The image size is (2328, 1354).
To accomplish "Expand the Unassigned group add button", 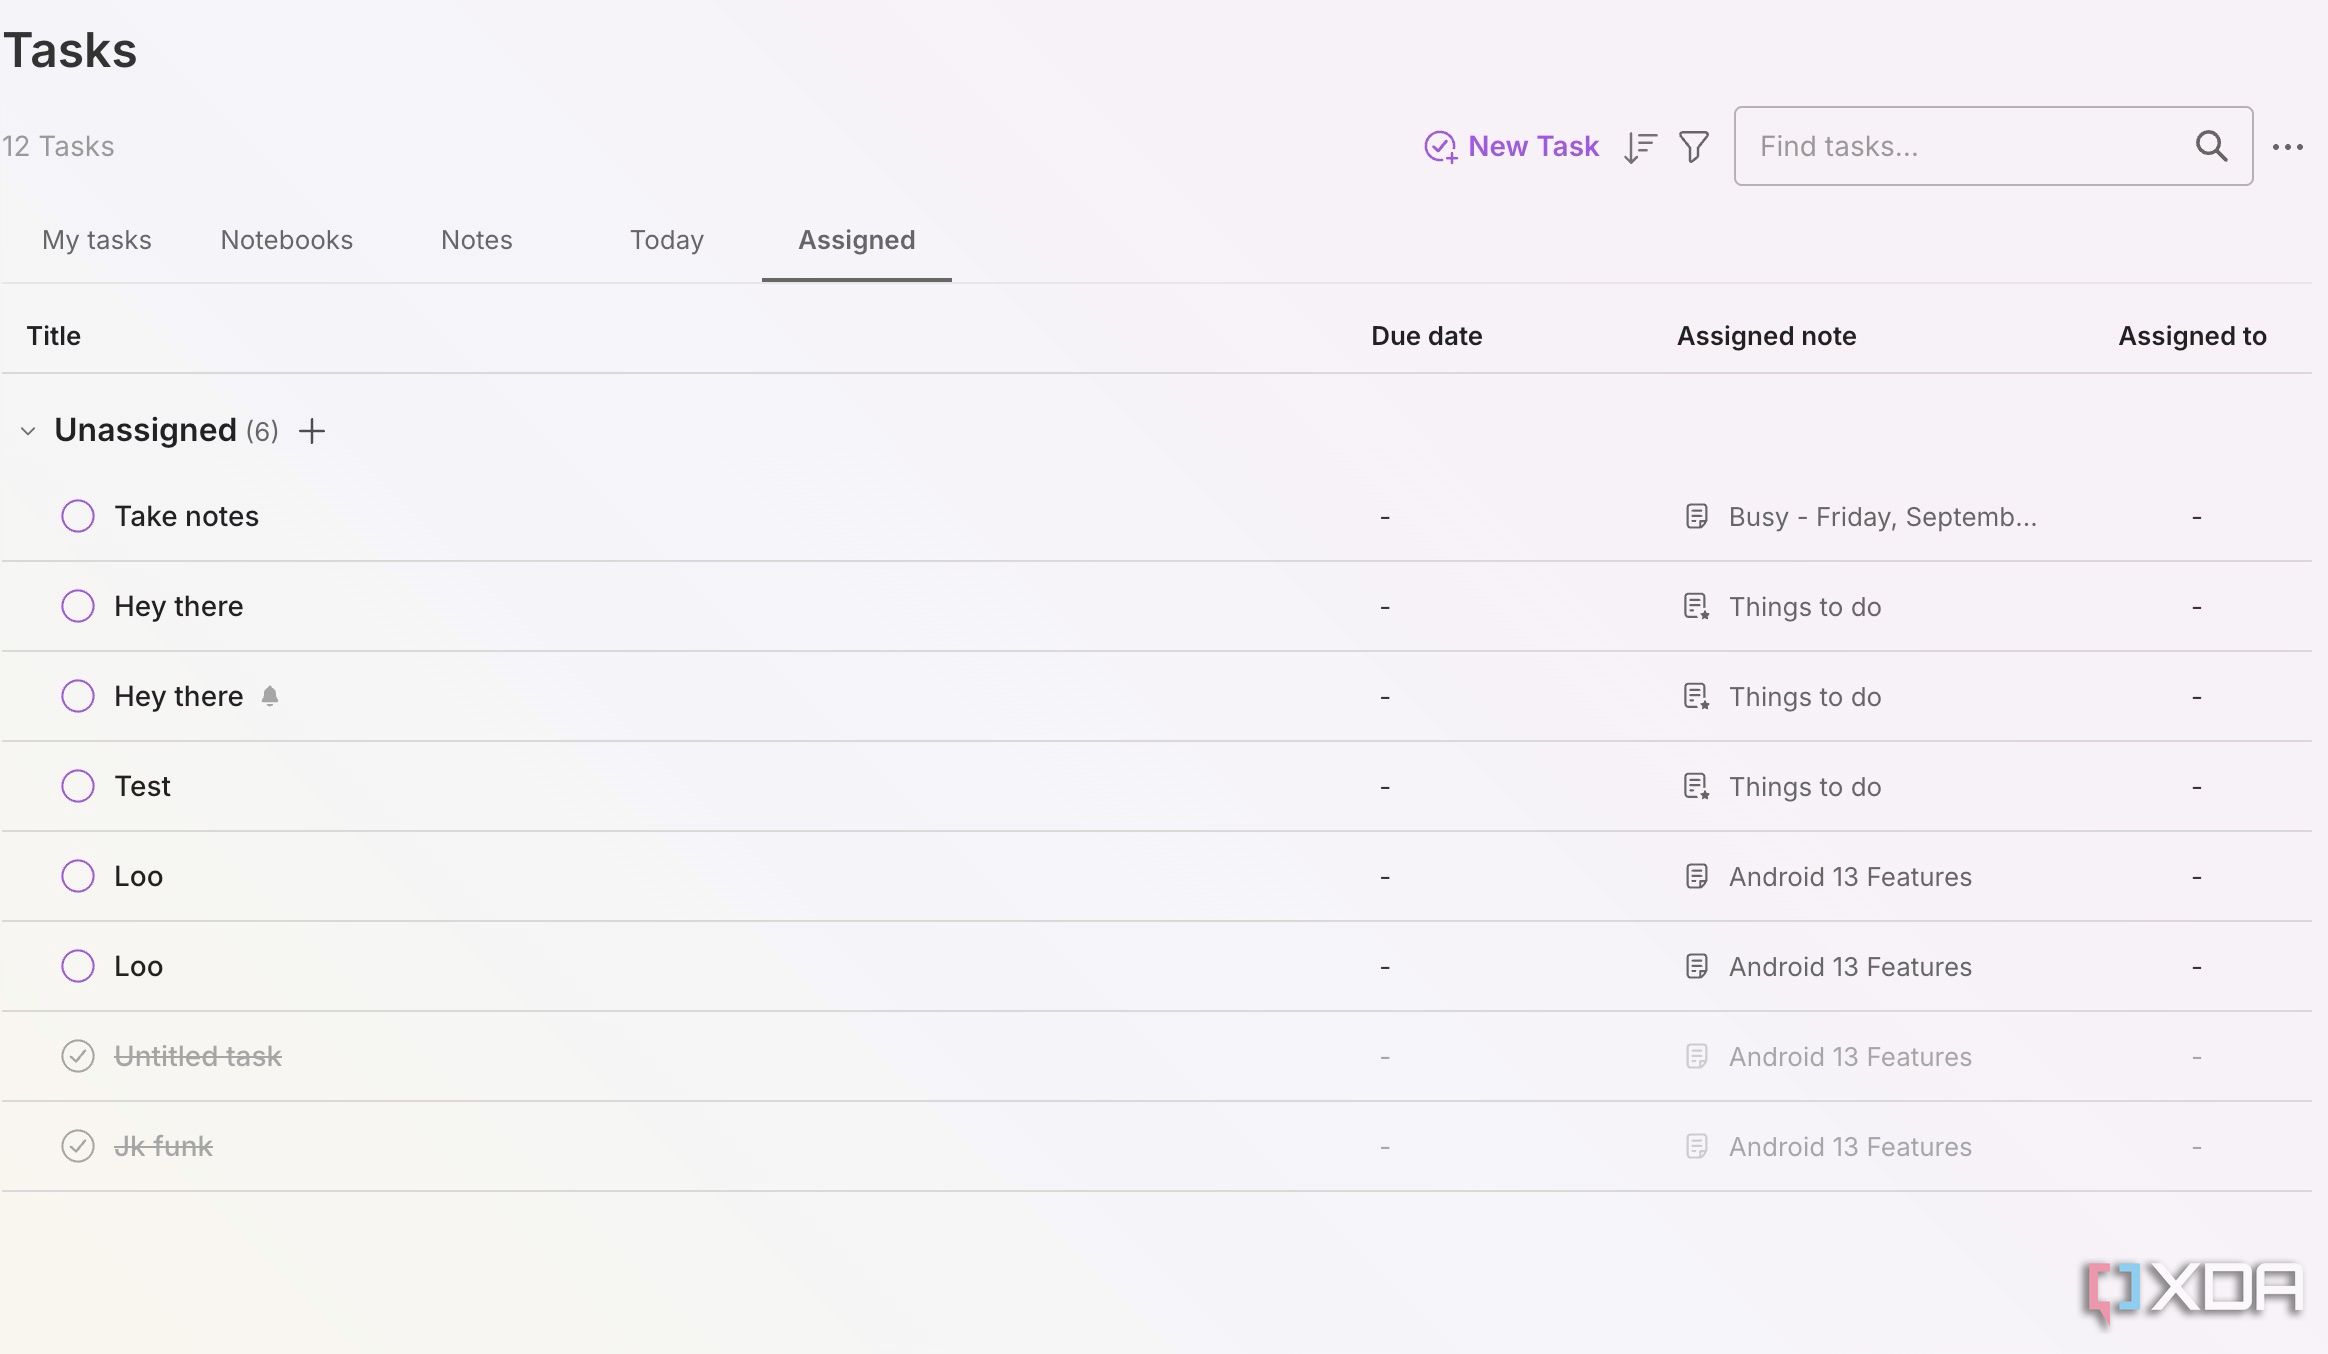I will [313, 429].
